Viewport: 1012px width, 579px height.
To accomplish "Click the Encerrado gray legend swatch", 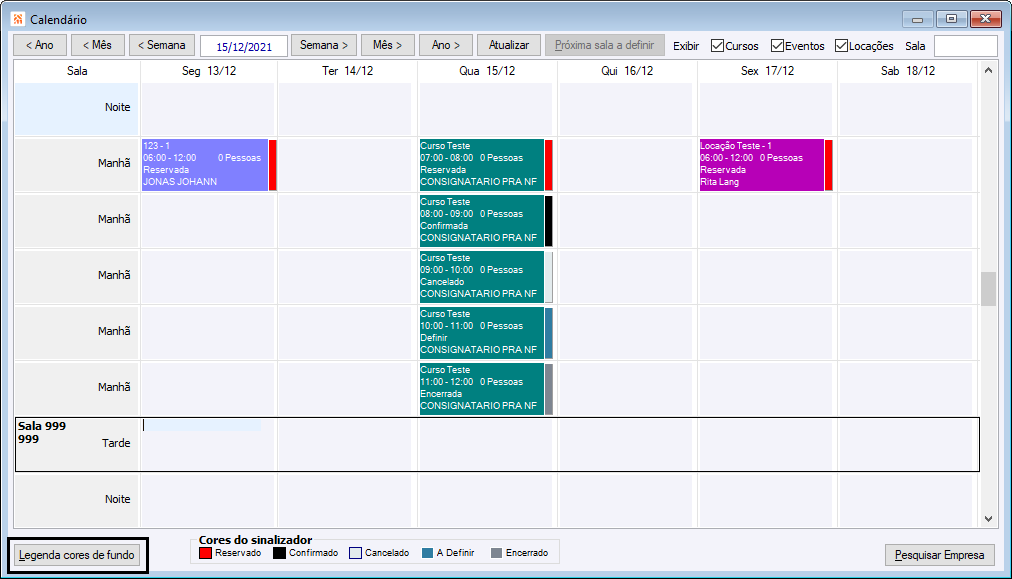I will click(496, 553).
